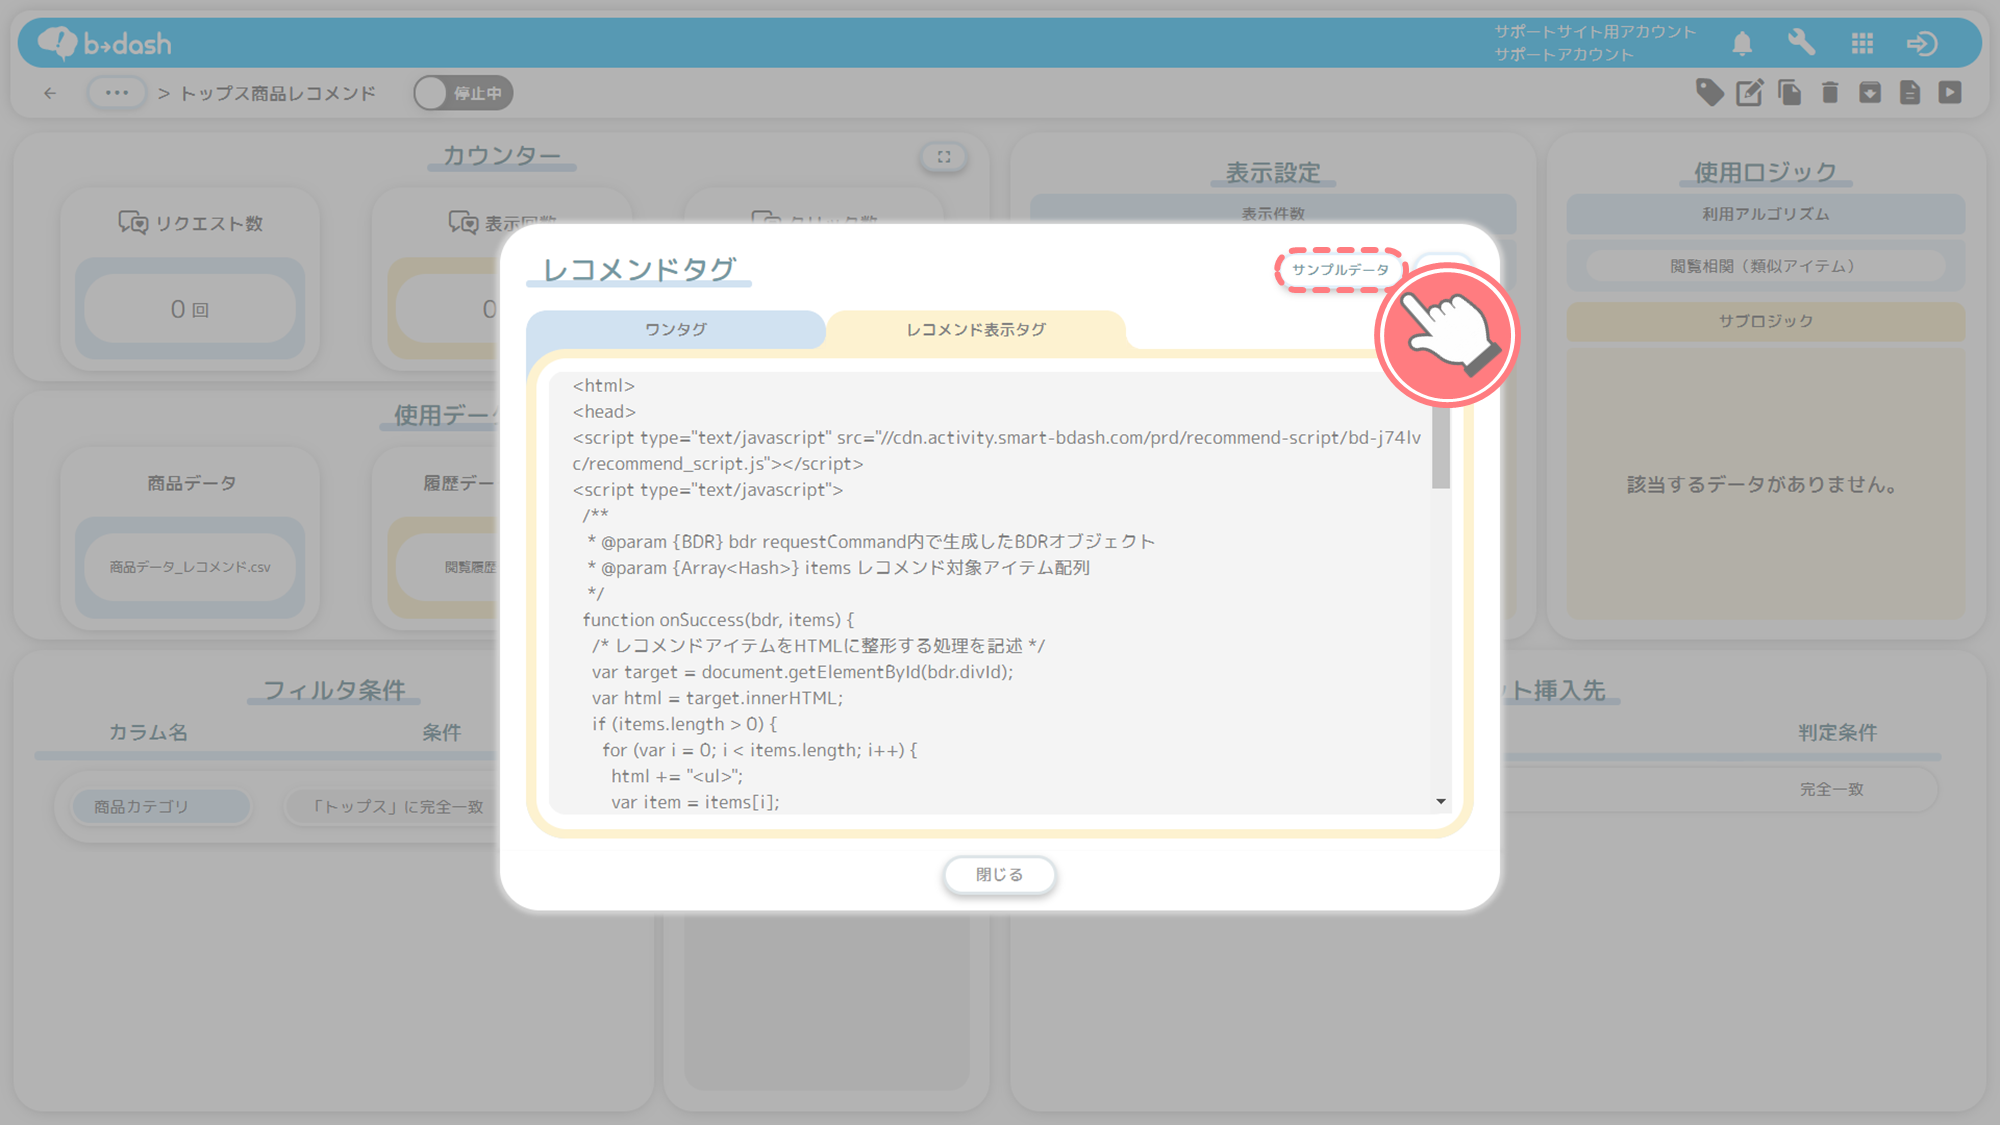Screen dimensions: 2000x1125
Task: Expand the breadcrumb ellipsis button
Action: pos(117,93)
